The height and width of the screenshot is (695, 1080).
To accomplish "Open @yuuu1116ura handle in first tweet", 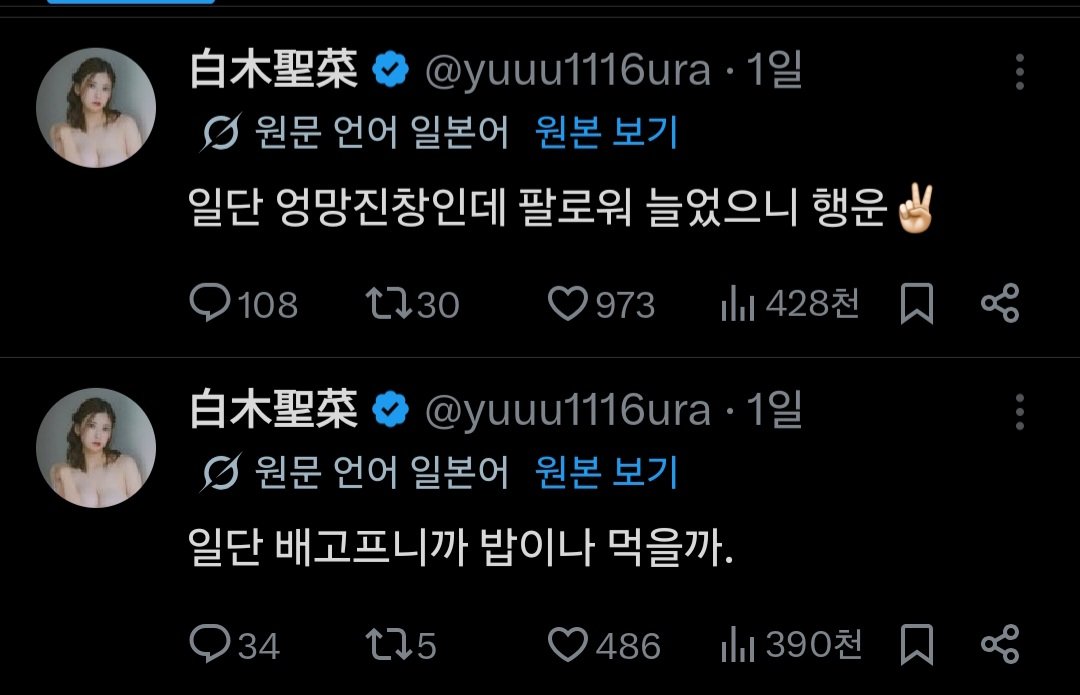I will [568, 71].
